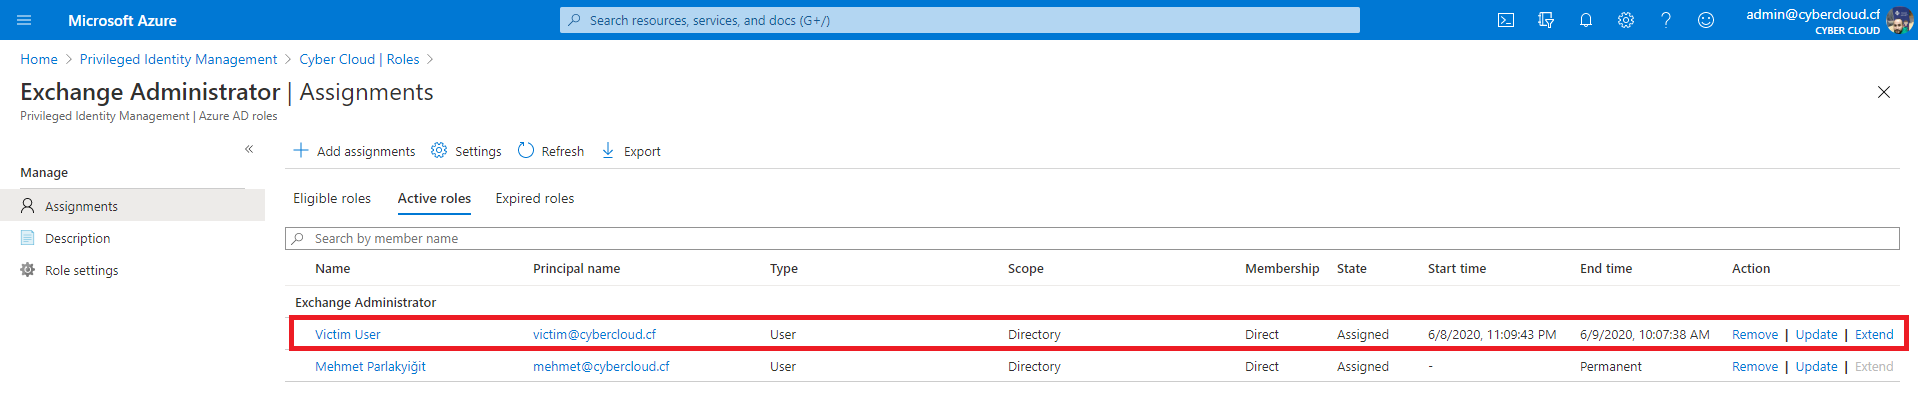Click the Export download arrow icon
The image size is (1918, 415).
click(608, 150)
